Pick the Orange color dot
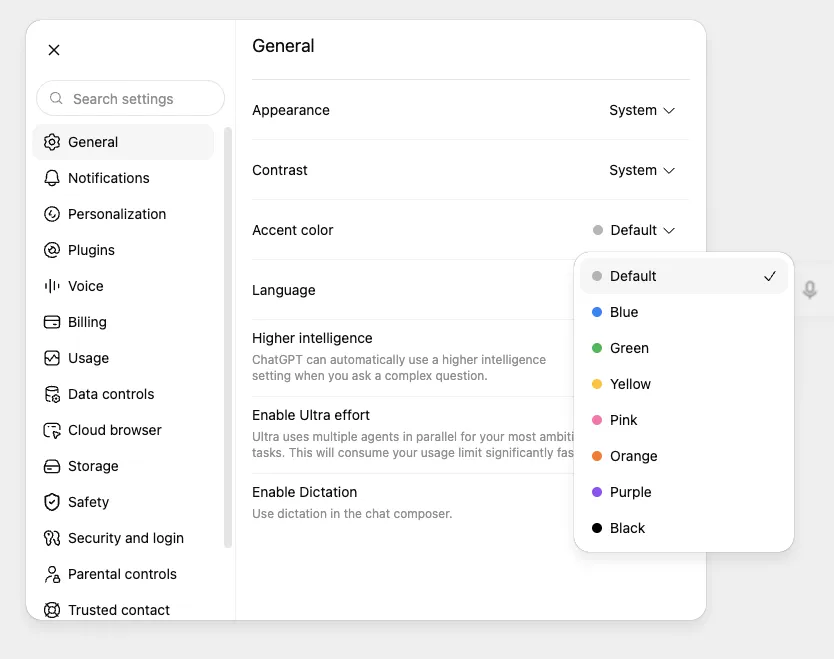The width and height of the screenshot is (834, 659). click(597, 456)
